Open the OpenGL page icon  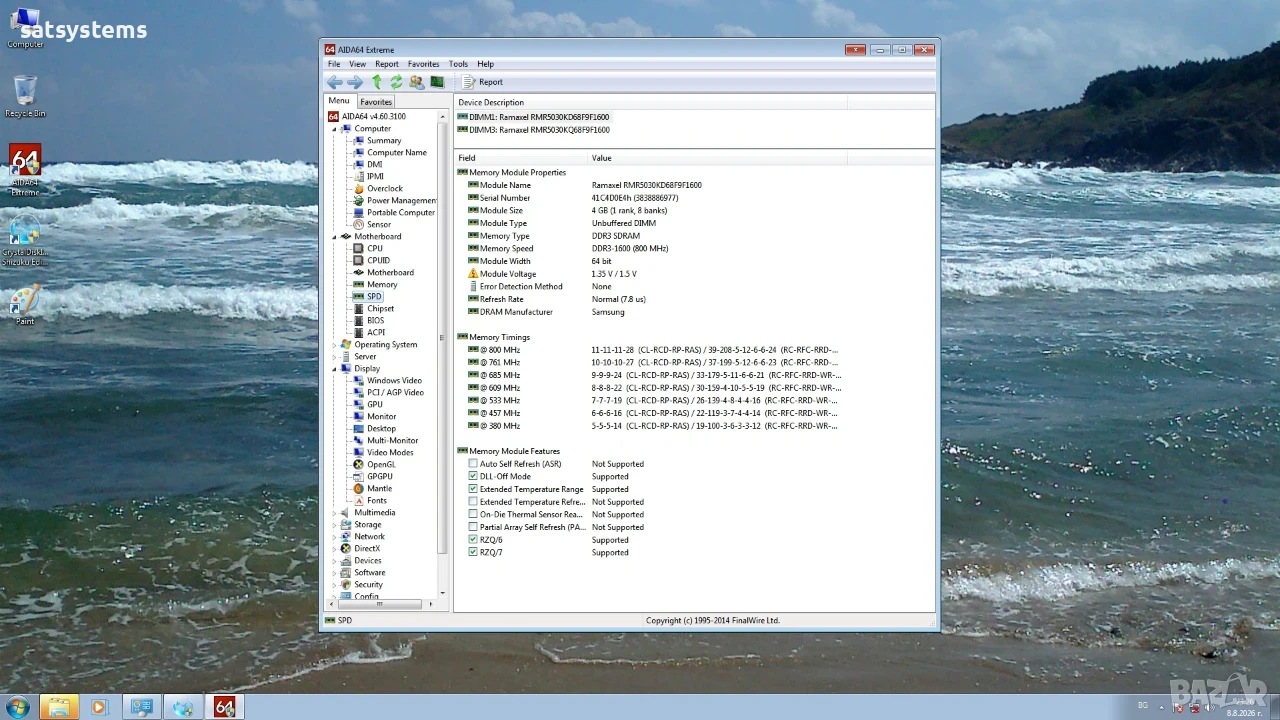359,465
